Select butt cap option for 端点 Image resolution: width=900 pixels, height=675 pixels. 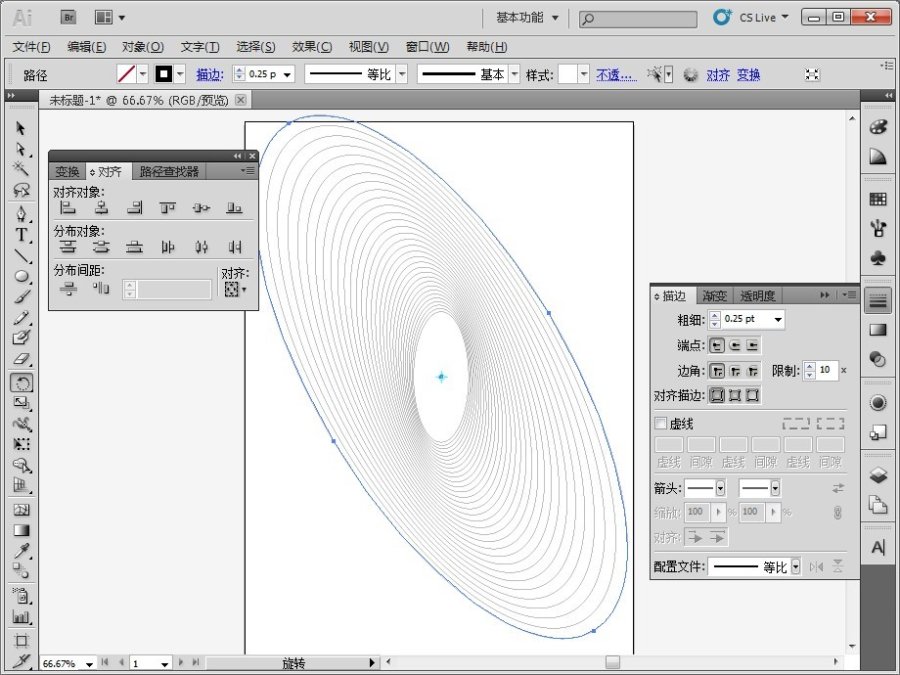[x=717, y=345]
